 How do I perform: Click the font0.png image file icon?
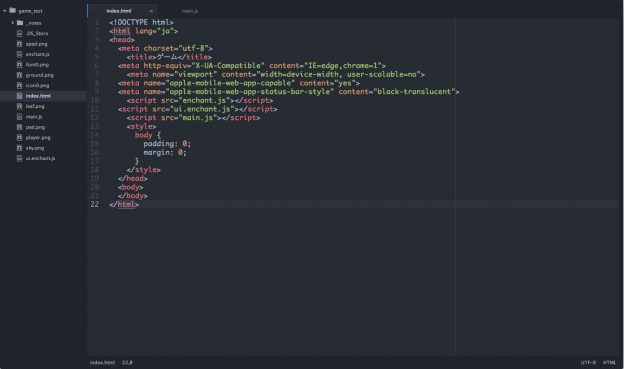tap(19, 64)
